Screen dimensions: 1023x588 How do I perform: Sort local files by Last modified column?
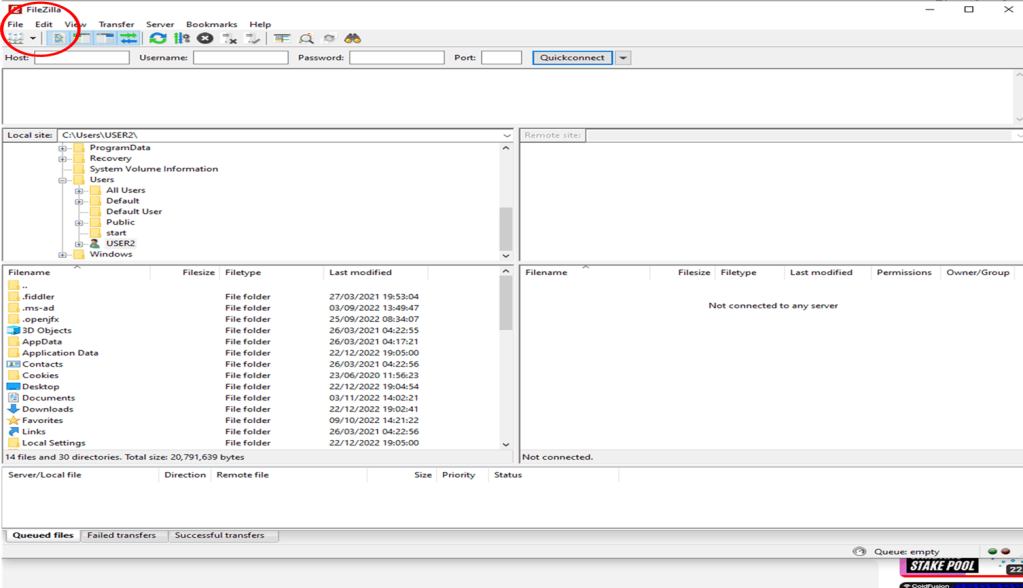pyautogui.click(x=360, y=272)
